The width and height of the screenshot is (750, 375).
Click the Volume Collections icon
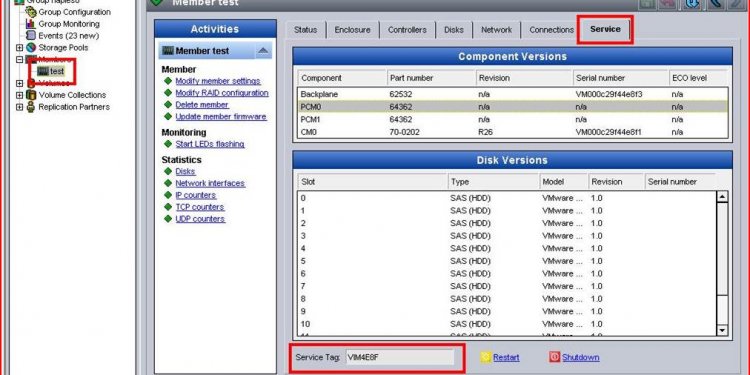[x=31, y=95]
